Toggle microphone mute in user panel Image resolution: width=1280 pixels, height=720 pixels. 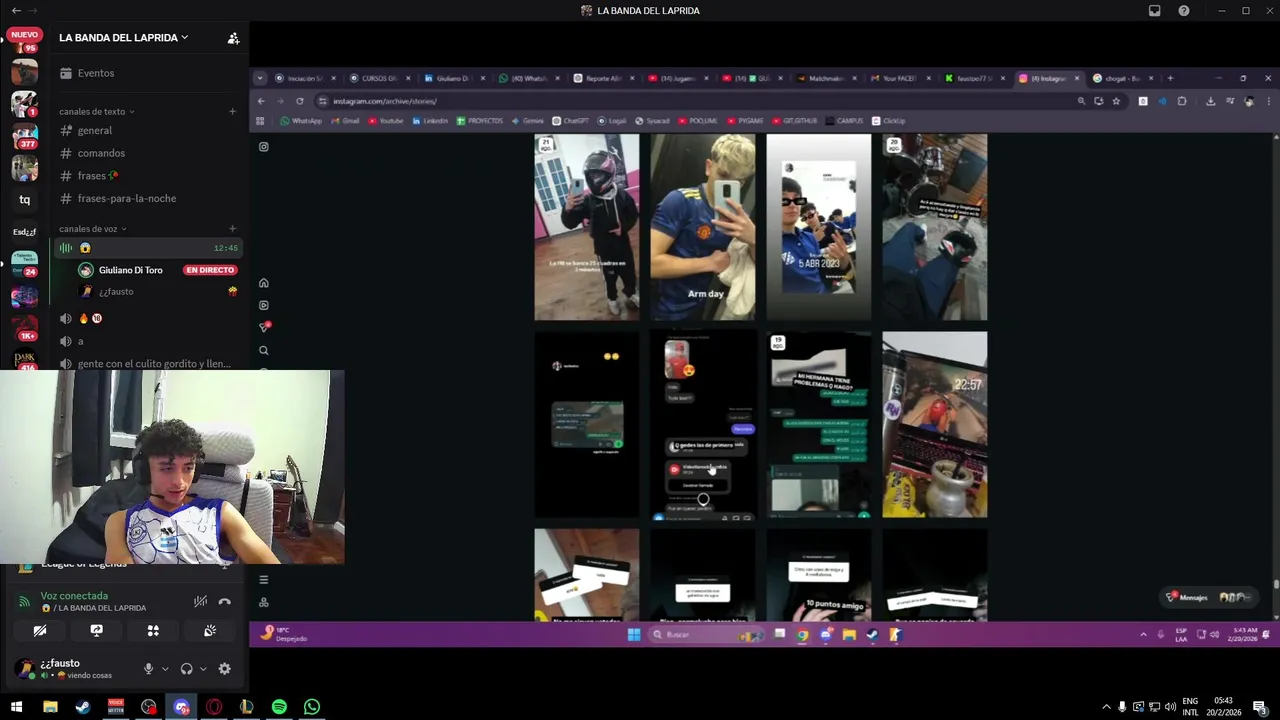tap(148, 669)
